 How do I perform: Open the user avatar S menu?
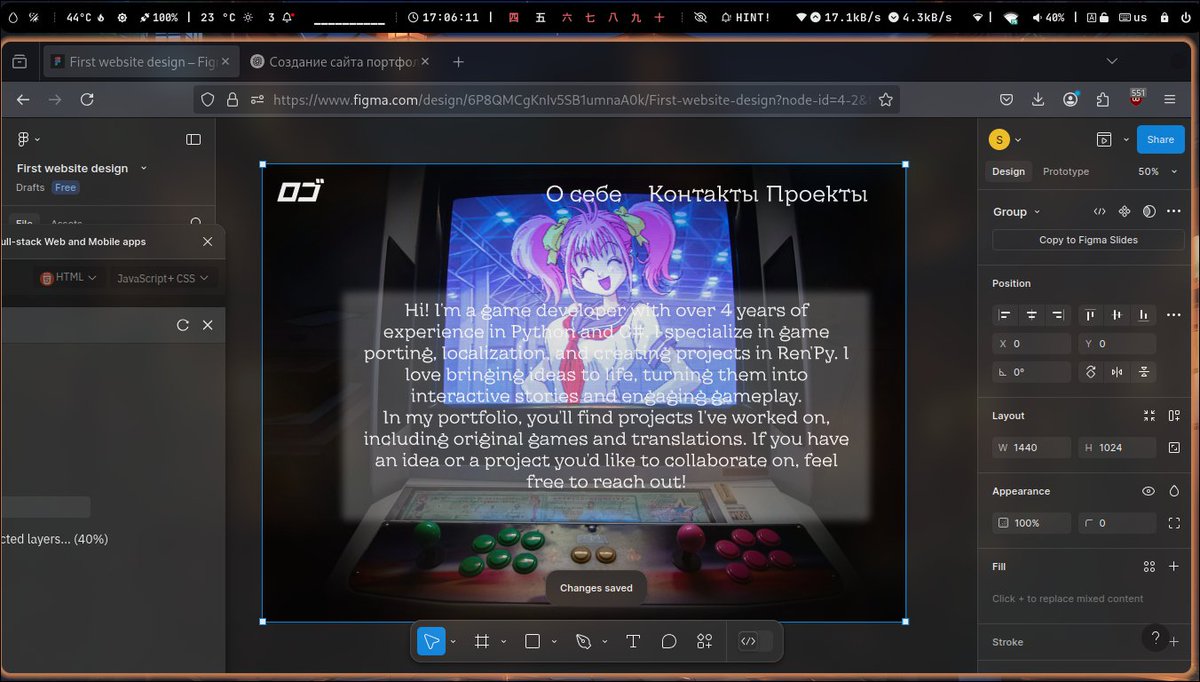(x=1004, y=140)
